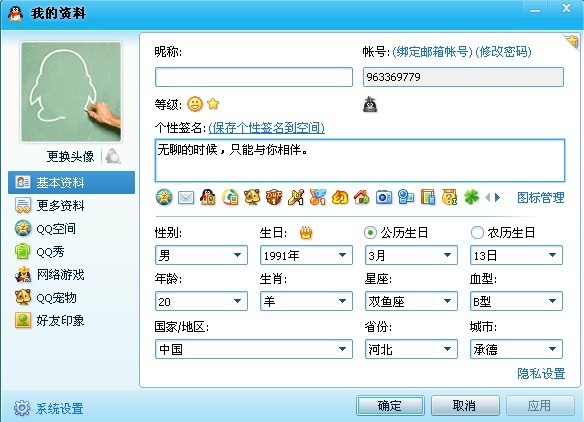Open the 省份 dropdown showing 河北
584x422 pixels.
[411, 349]
